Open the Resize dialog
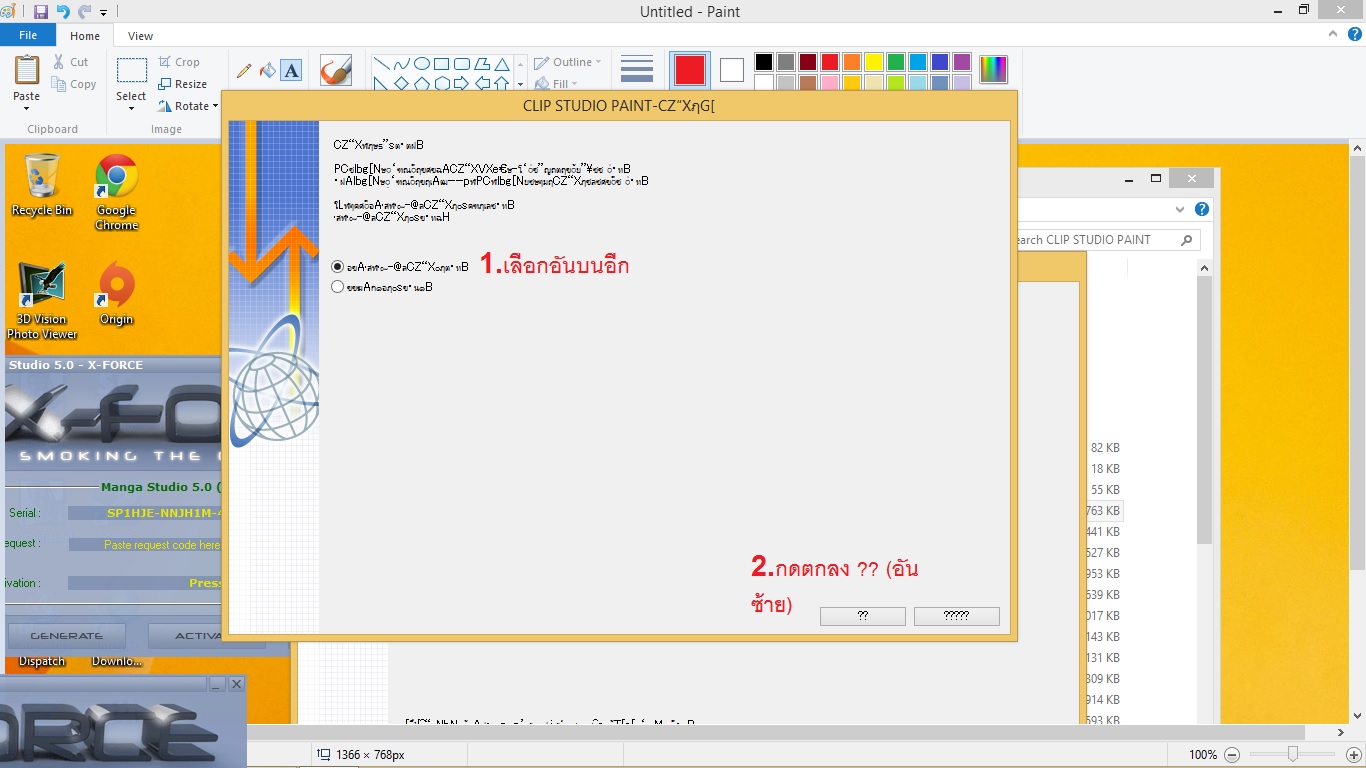The height and width of the screenshot is (768, 1366). (x=183, y=84)
